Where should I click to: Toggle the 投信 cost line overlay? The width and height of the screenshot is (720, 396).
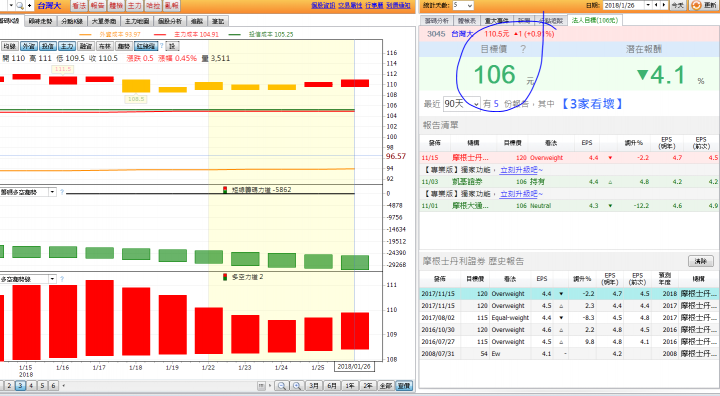point(48,46)
